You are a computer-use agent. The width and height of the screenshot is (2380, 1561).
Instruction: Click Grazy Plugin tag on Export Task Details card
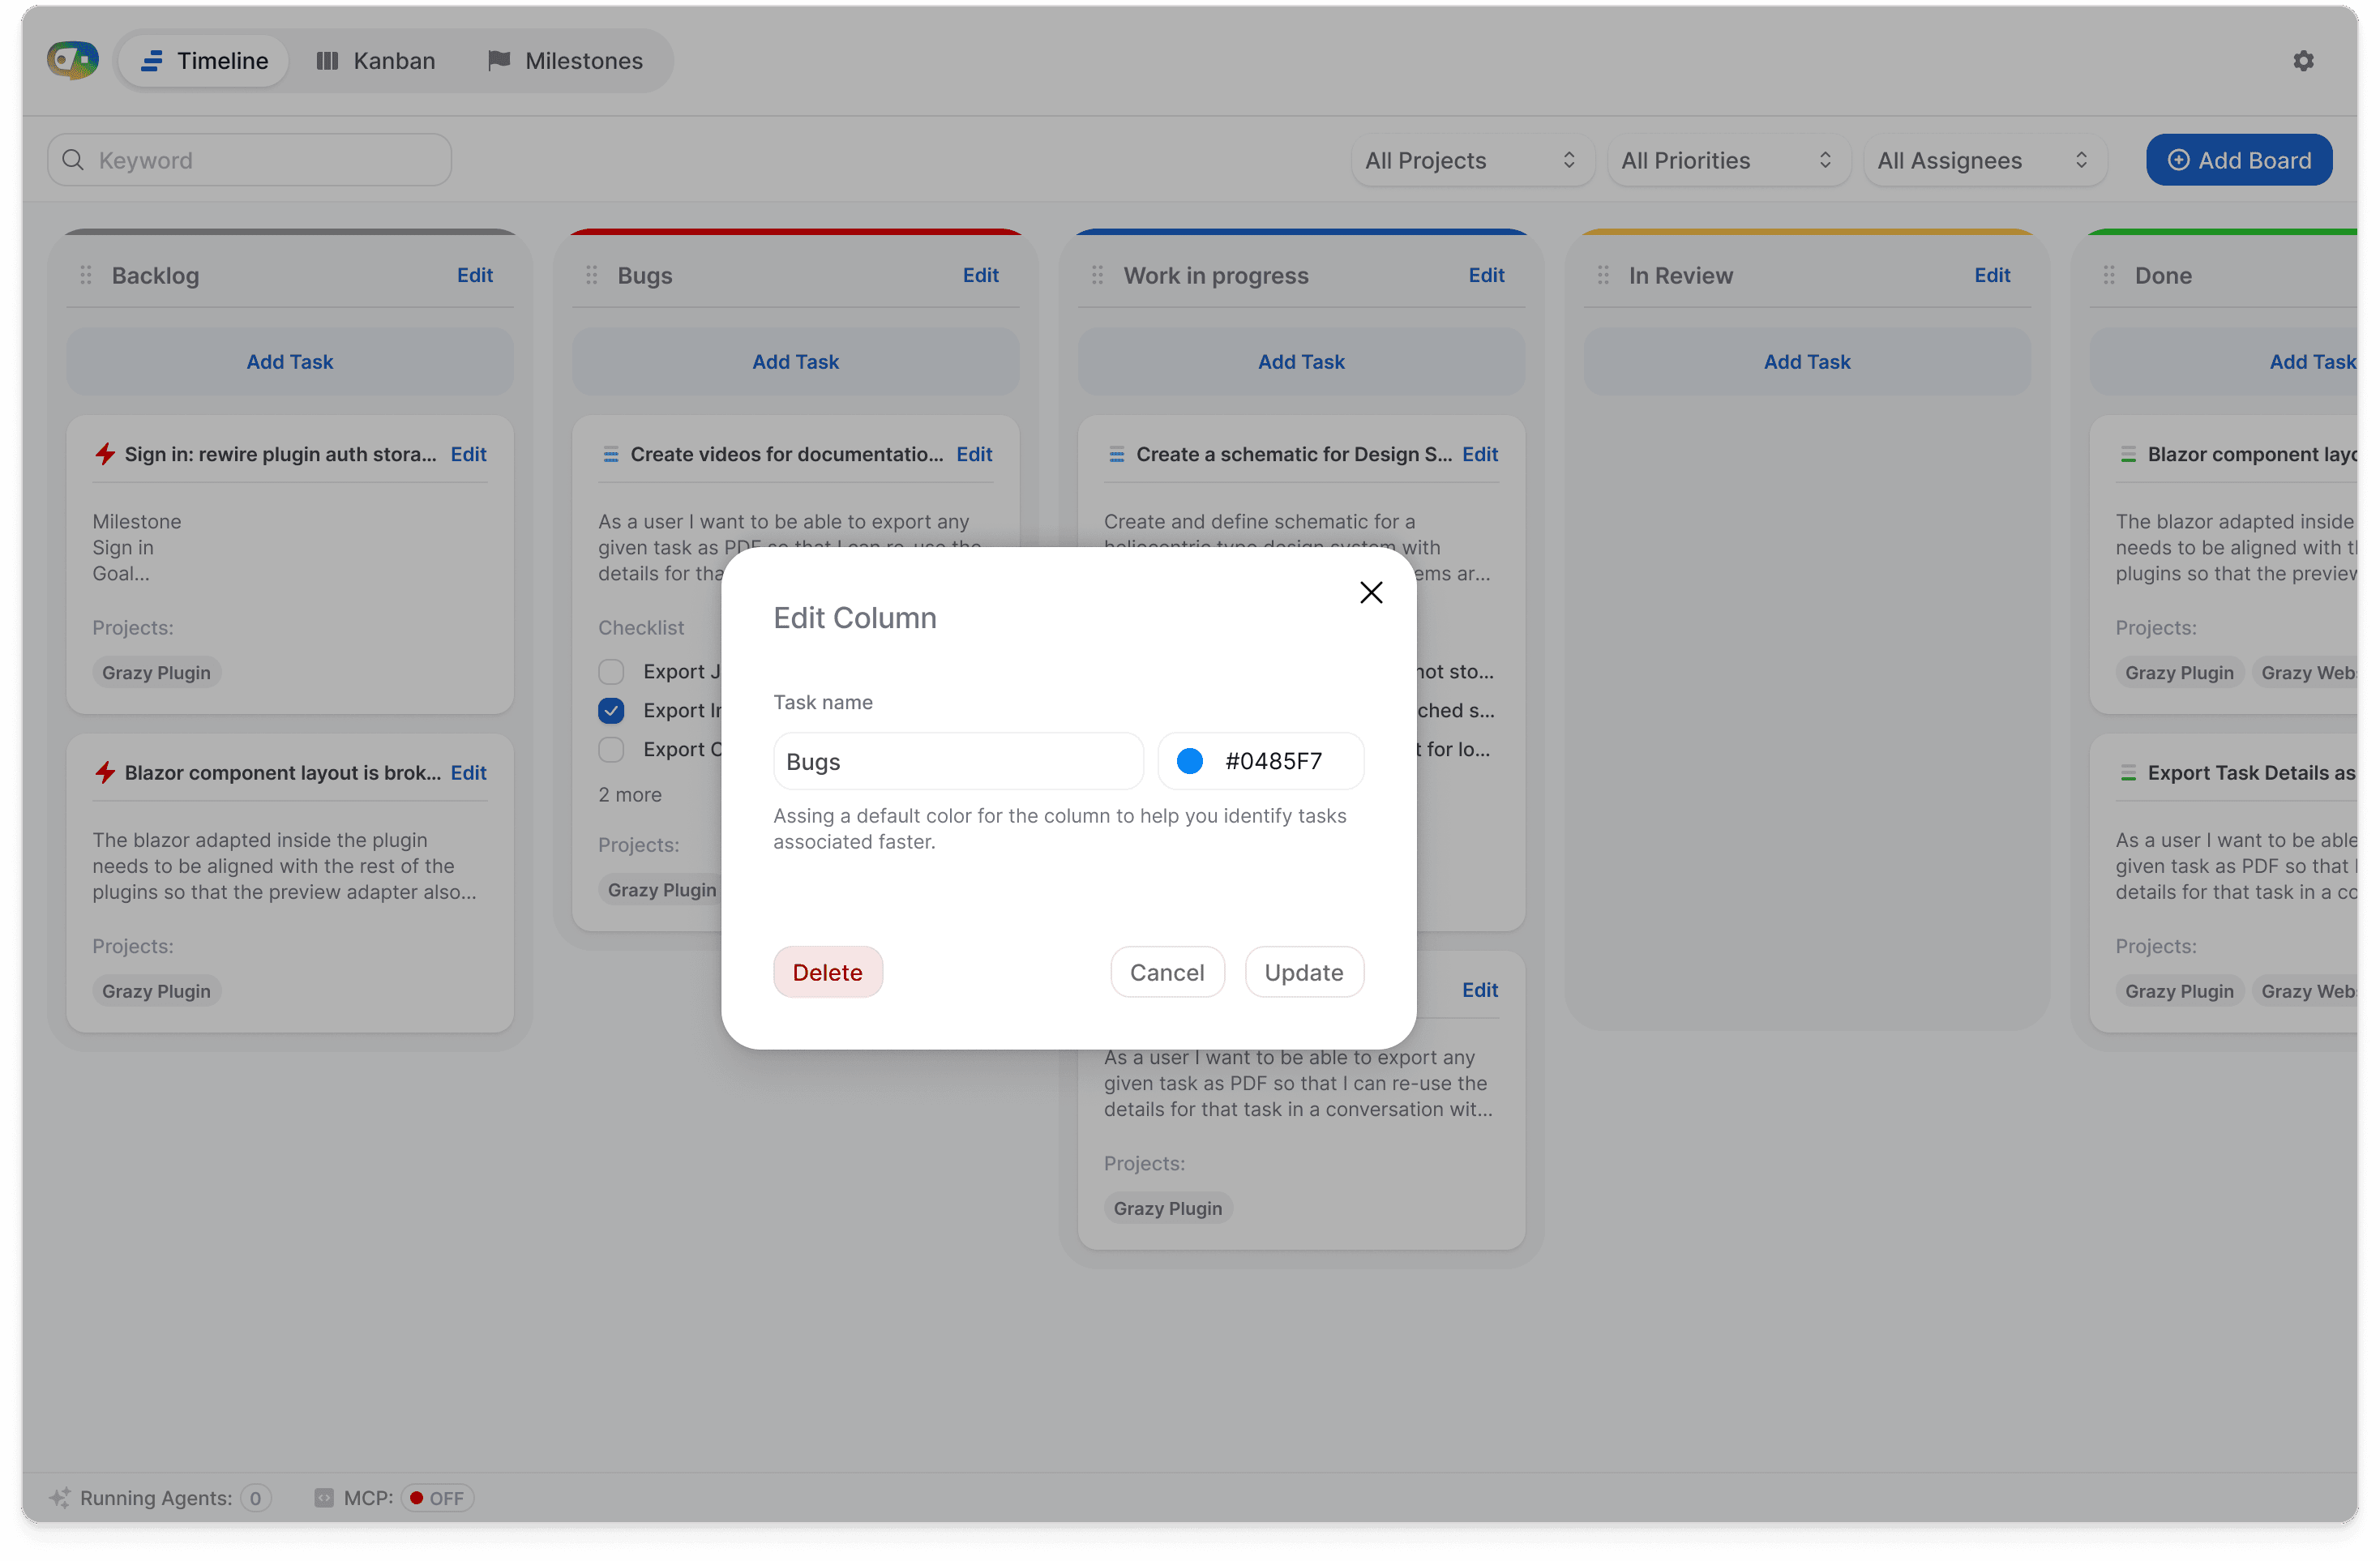pos(2179,992)
